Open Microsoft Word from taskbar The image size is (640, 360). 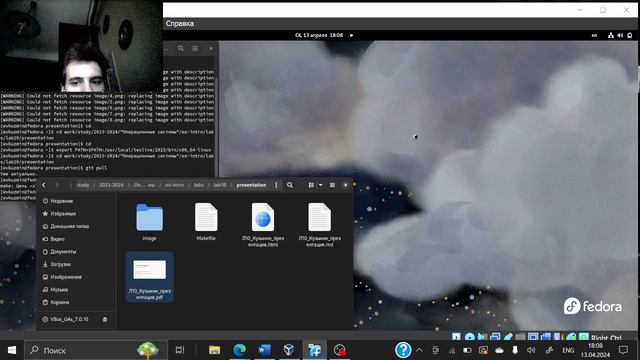(x=264, y=350)
